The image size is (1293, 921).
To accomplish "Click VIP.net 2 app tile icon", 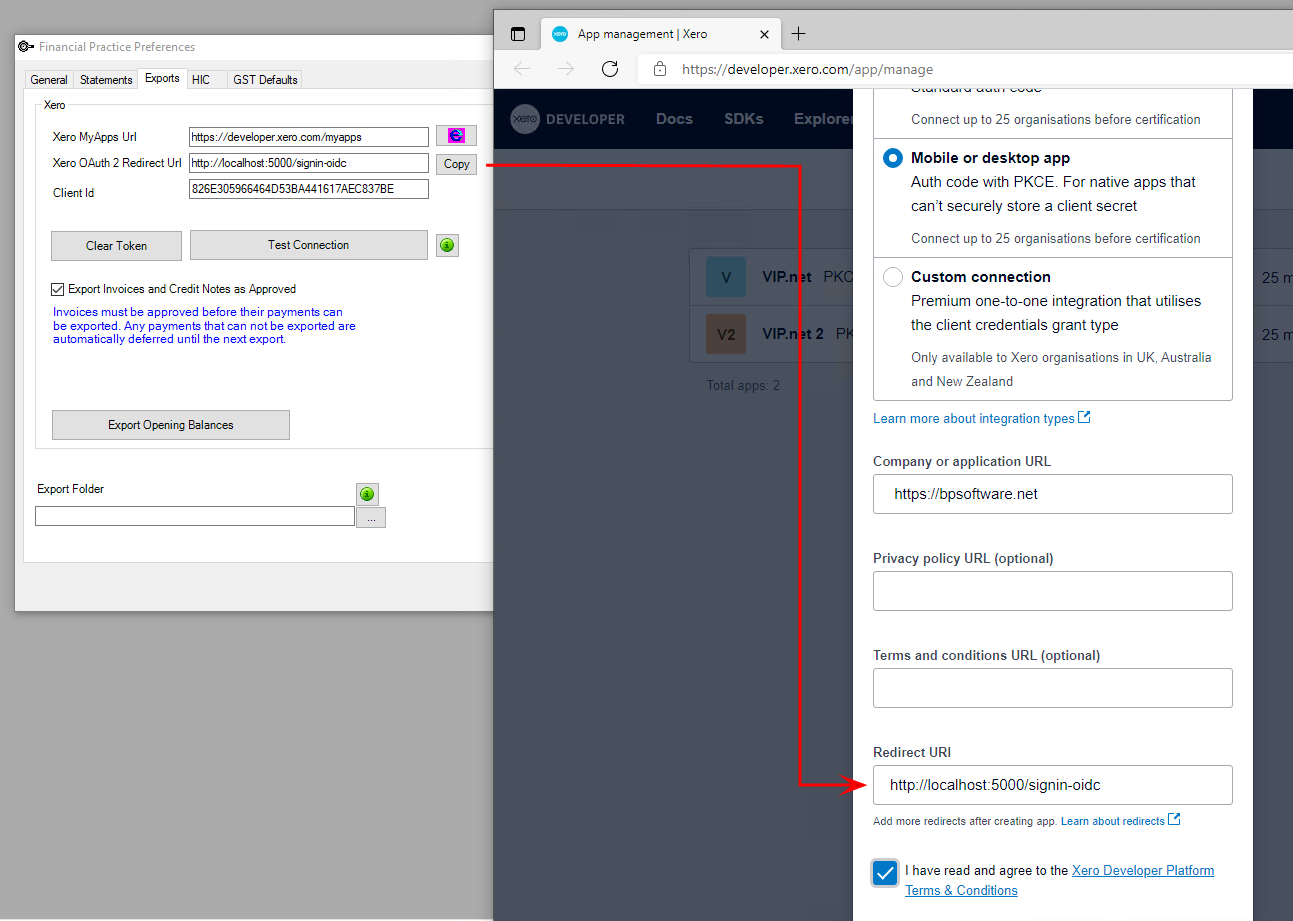I will (726, 334).
